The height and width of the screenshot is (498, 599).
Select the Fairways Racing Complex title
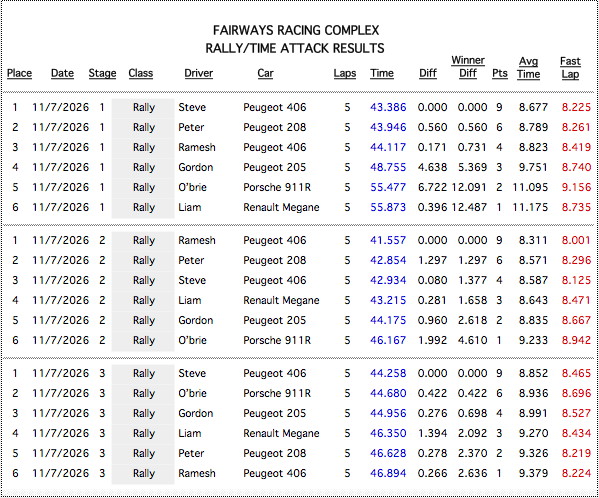point(296,31)
